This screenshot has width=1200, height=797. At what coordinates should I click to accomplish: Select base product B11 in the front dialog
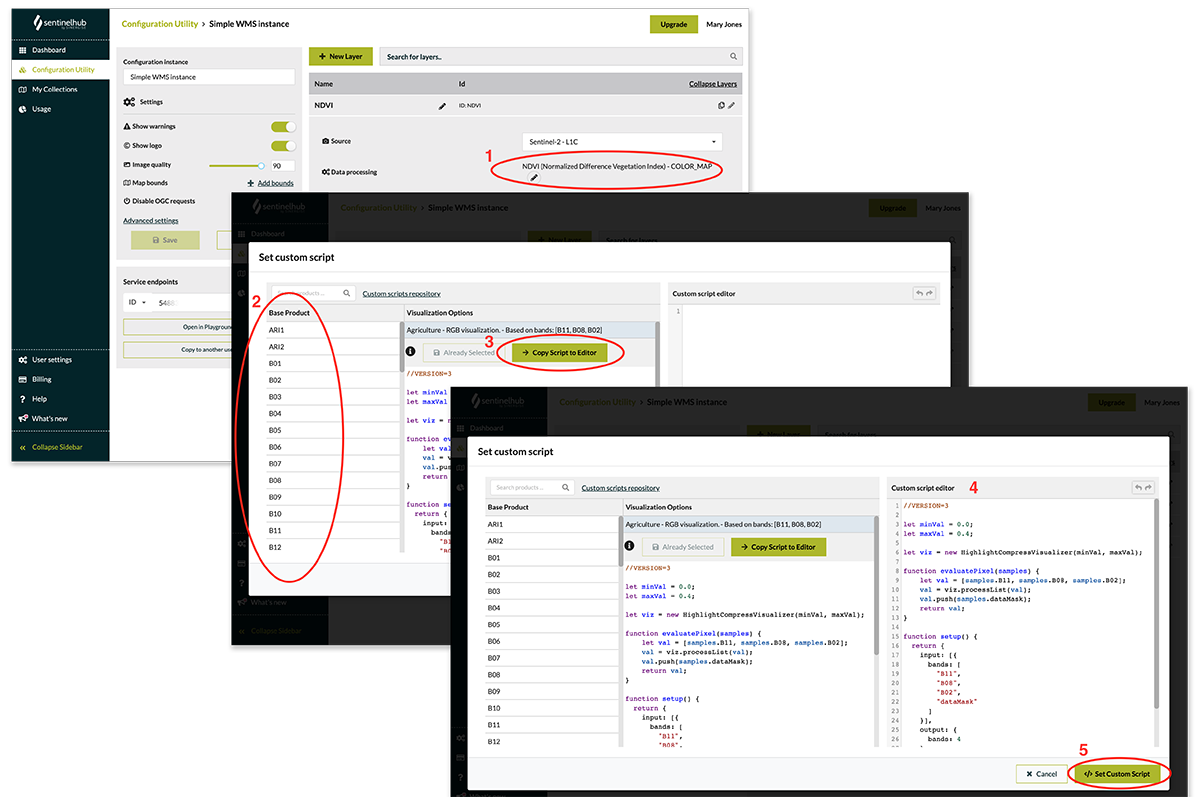tap(553, 725)
